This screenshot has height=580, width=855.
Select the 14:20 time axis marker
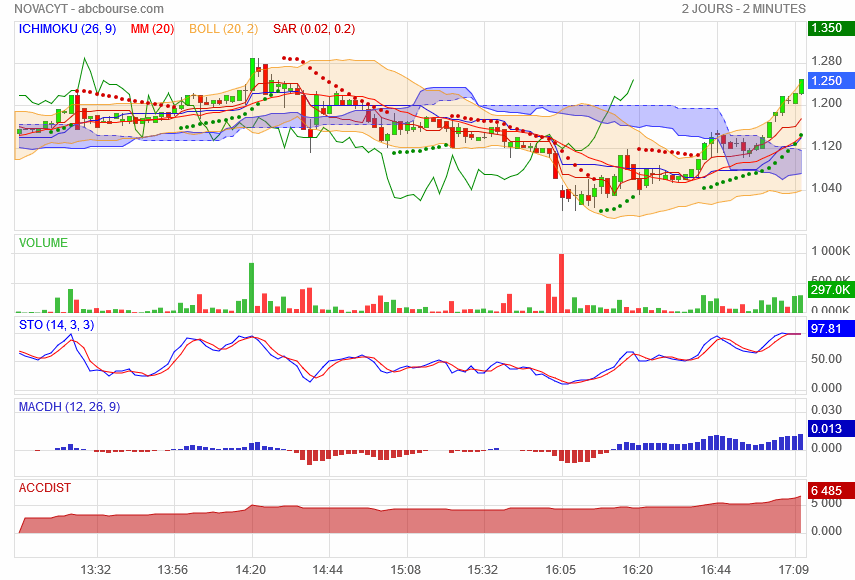pos(251,569)
